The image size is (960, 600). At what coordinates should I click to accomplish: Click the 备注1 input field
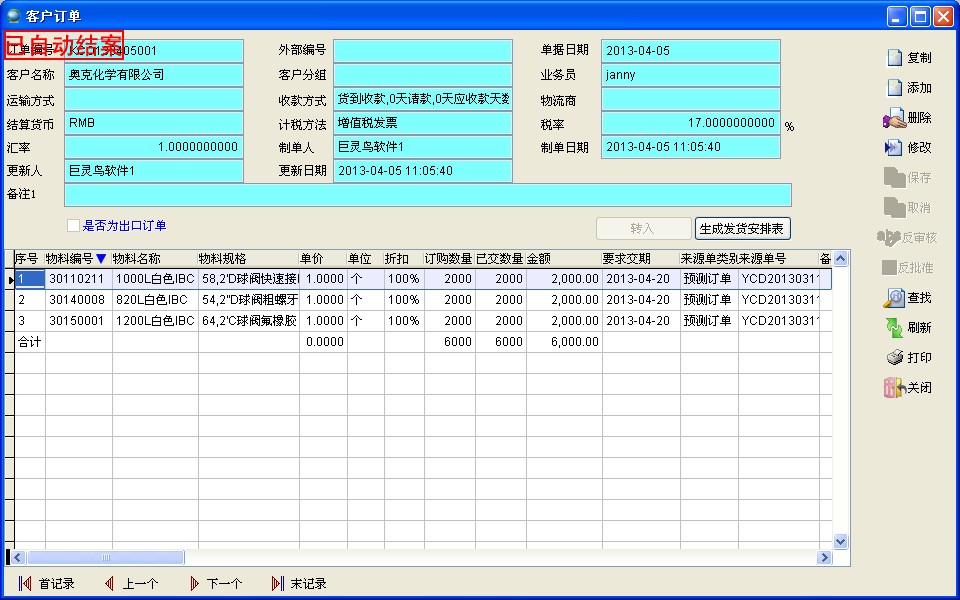click(x=427, y=195)
